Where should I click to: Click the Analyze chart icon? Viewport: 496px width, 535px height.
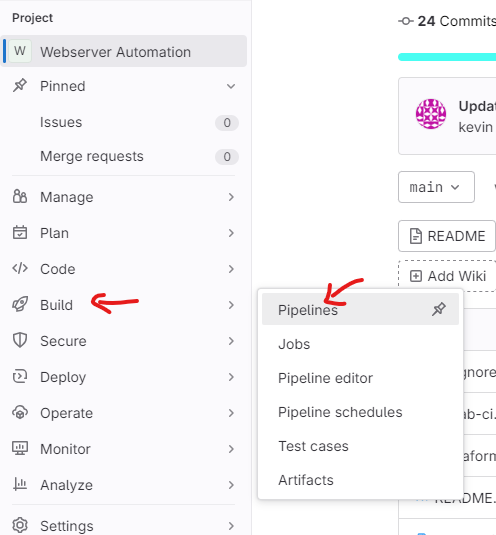point(20,484)
